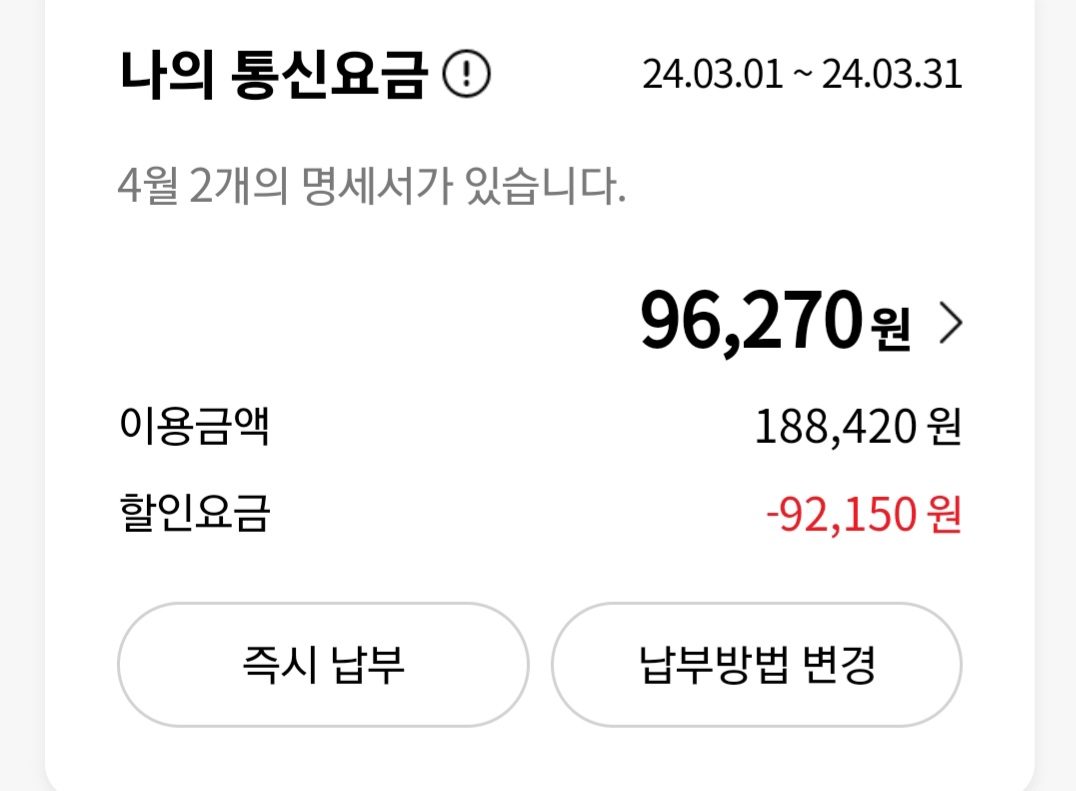This screenshot has height=791, width=1076.
Task: Tap the 할인요금 label
Action: click(x=194, y=515)
